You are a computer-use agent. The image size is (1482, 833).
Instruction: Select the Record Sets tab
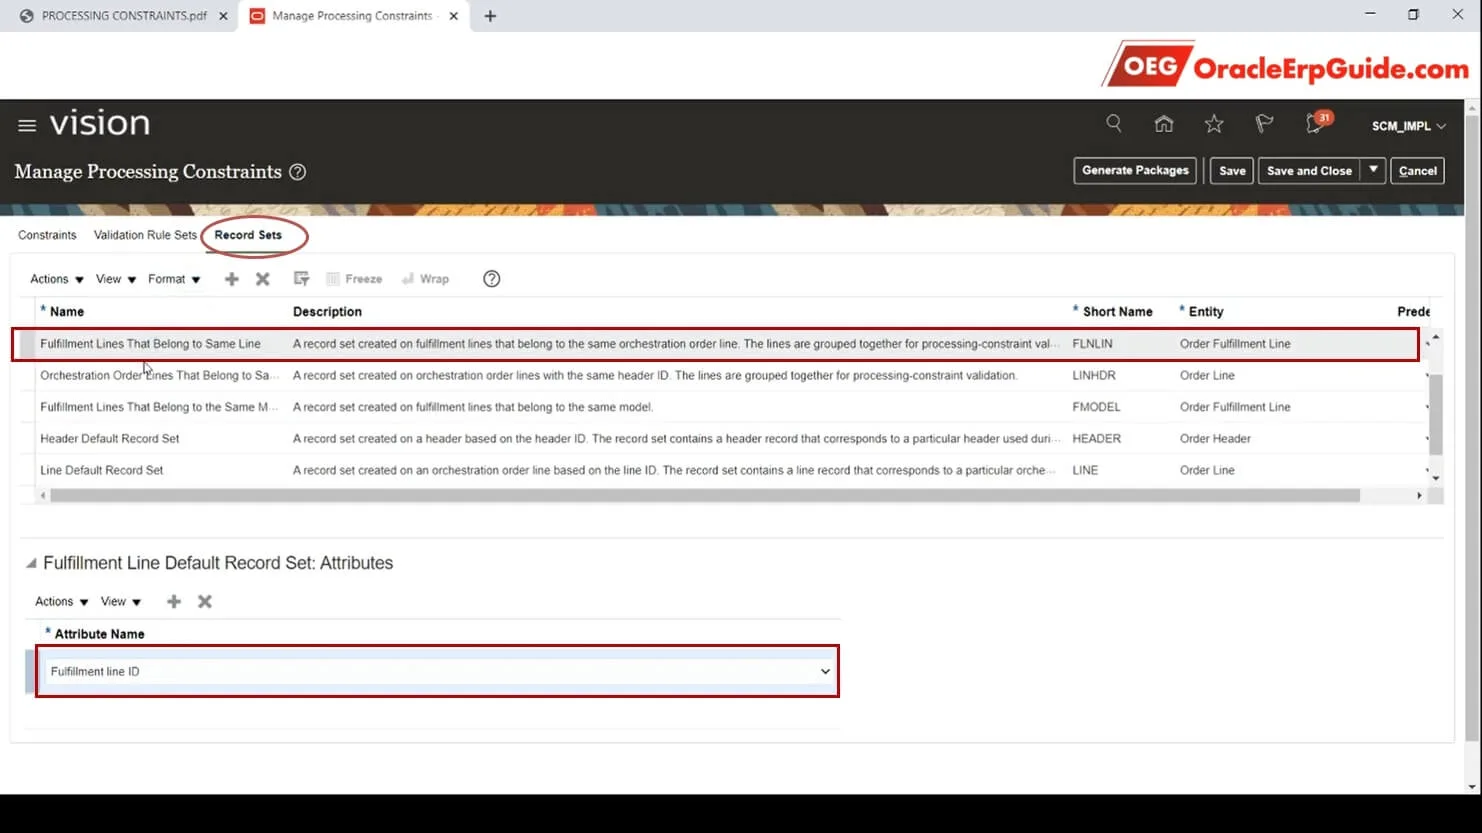tap(248, 235)
